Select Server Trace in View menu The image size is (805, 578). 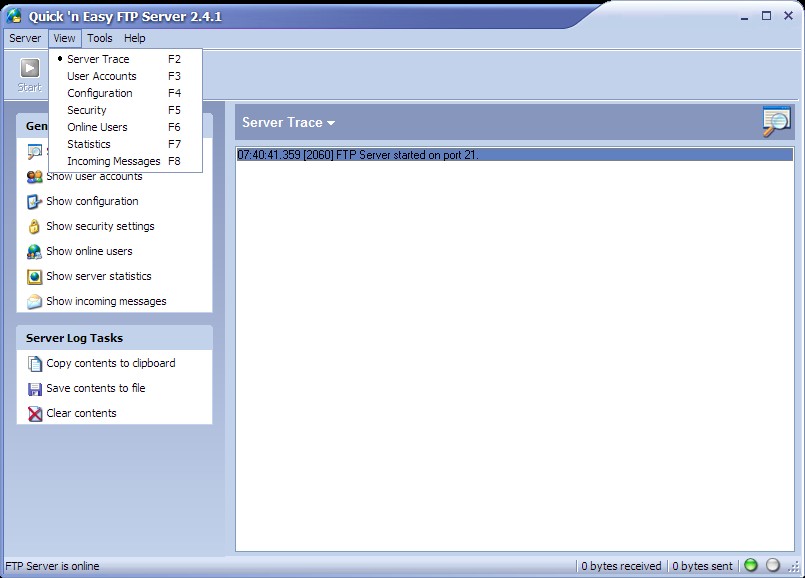coord(125,59)
